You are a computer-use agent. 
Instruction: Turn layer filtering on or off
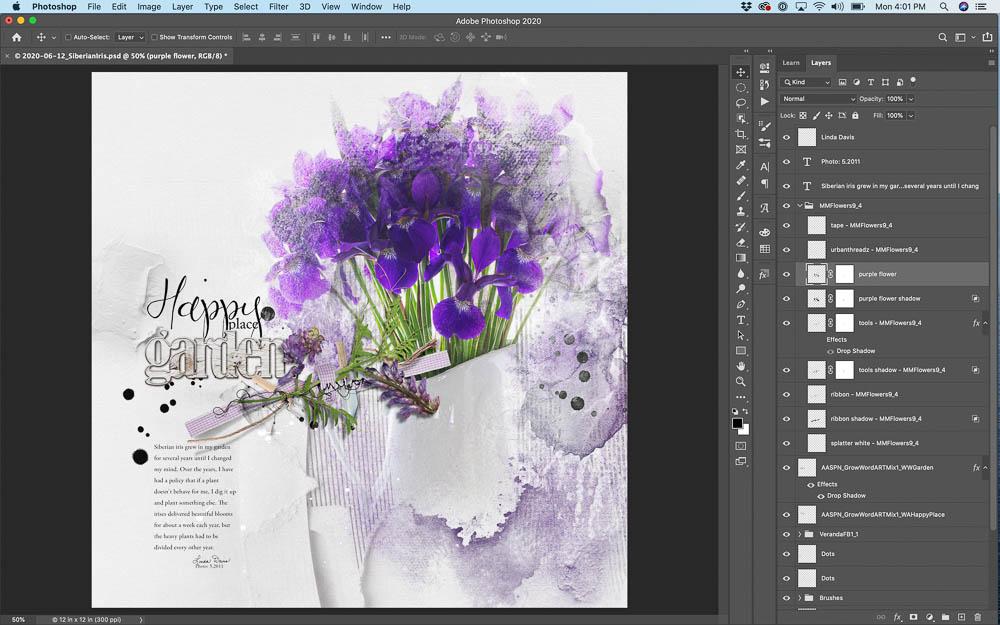[x=913, y=81]
